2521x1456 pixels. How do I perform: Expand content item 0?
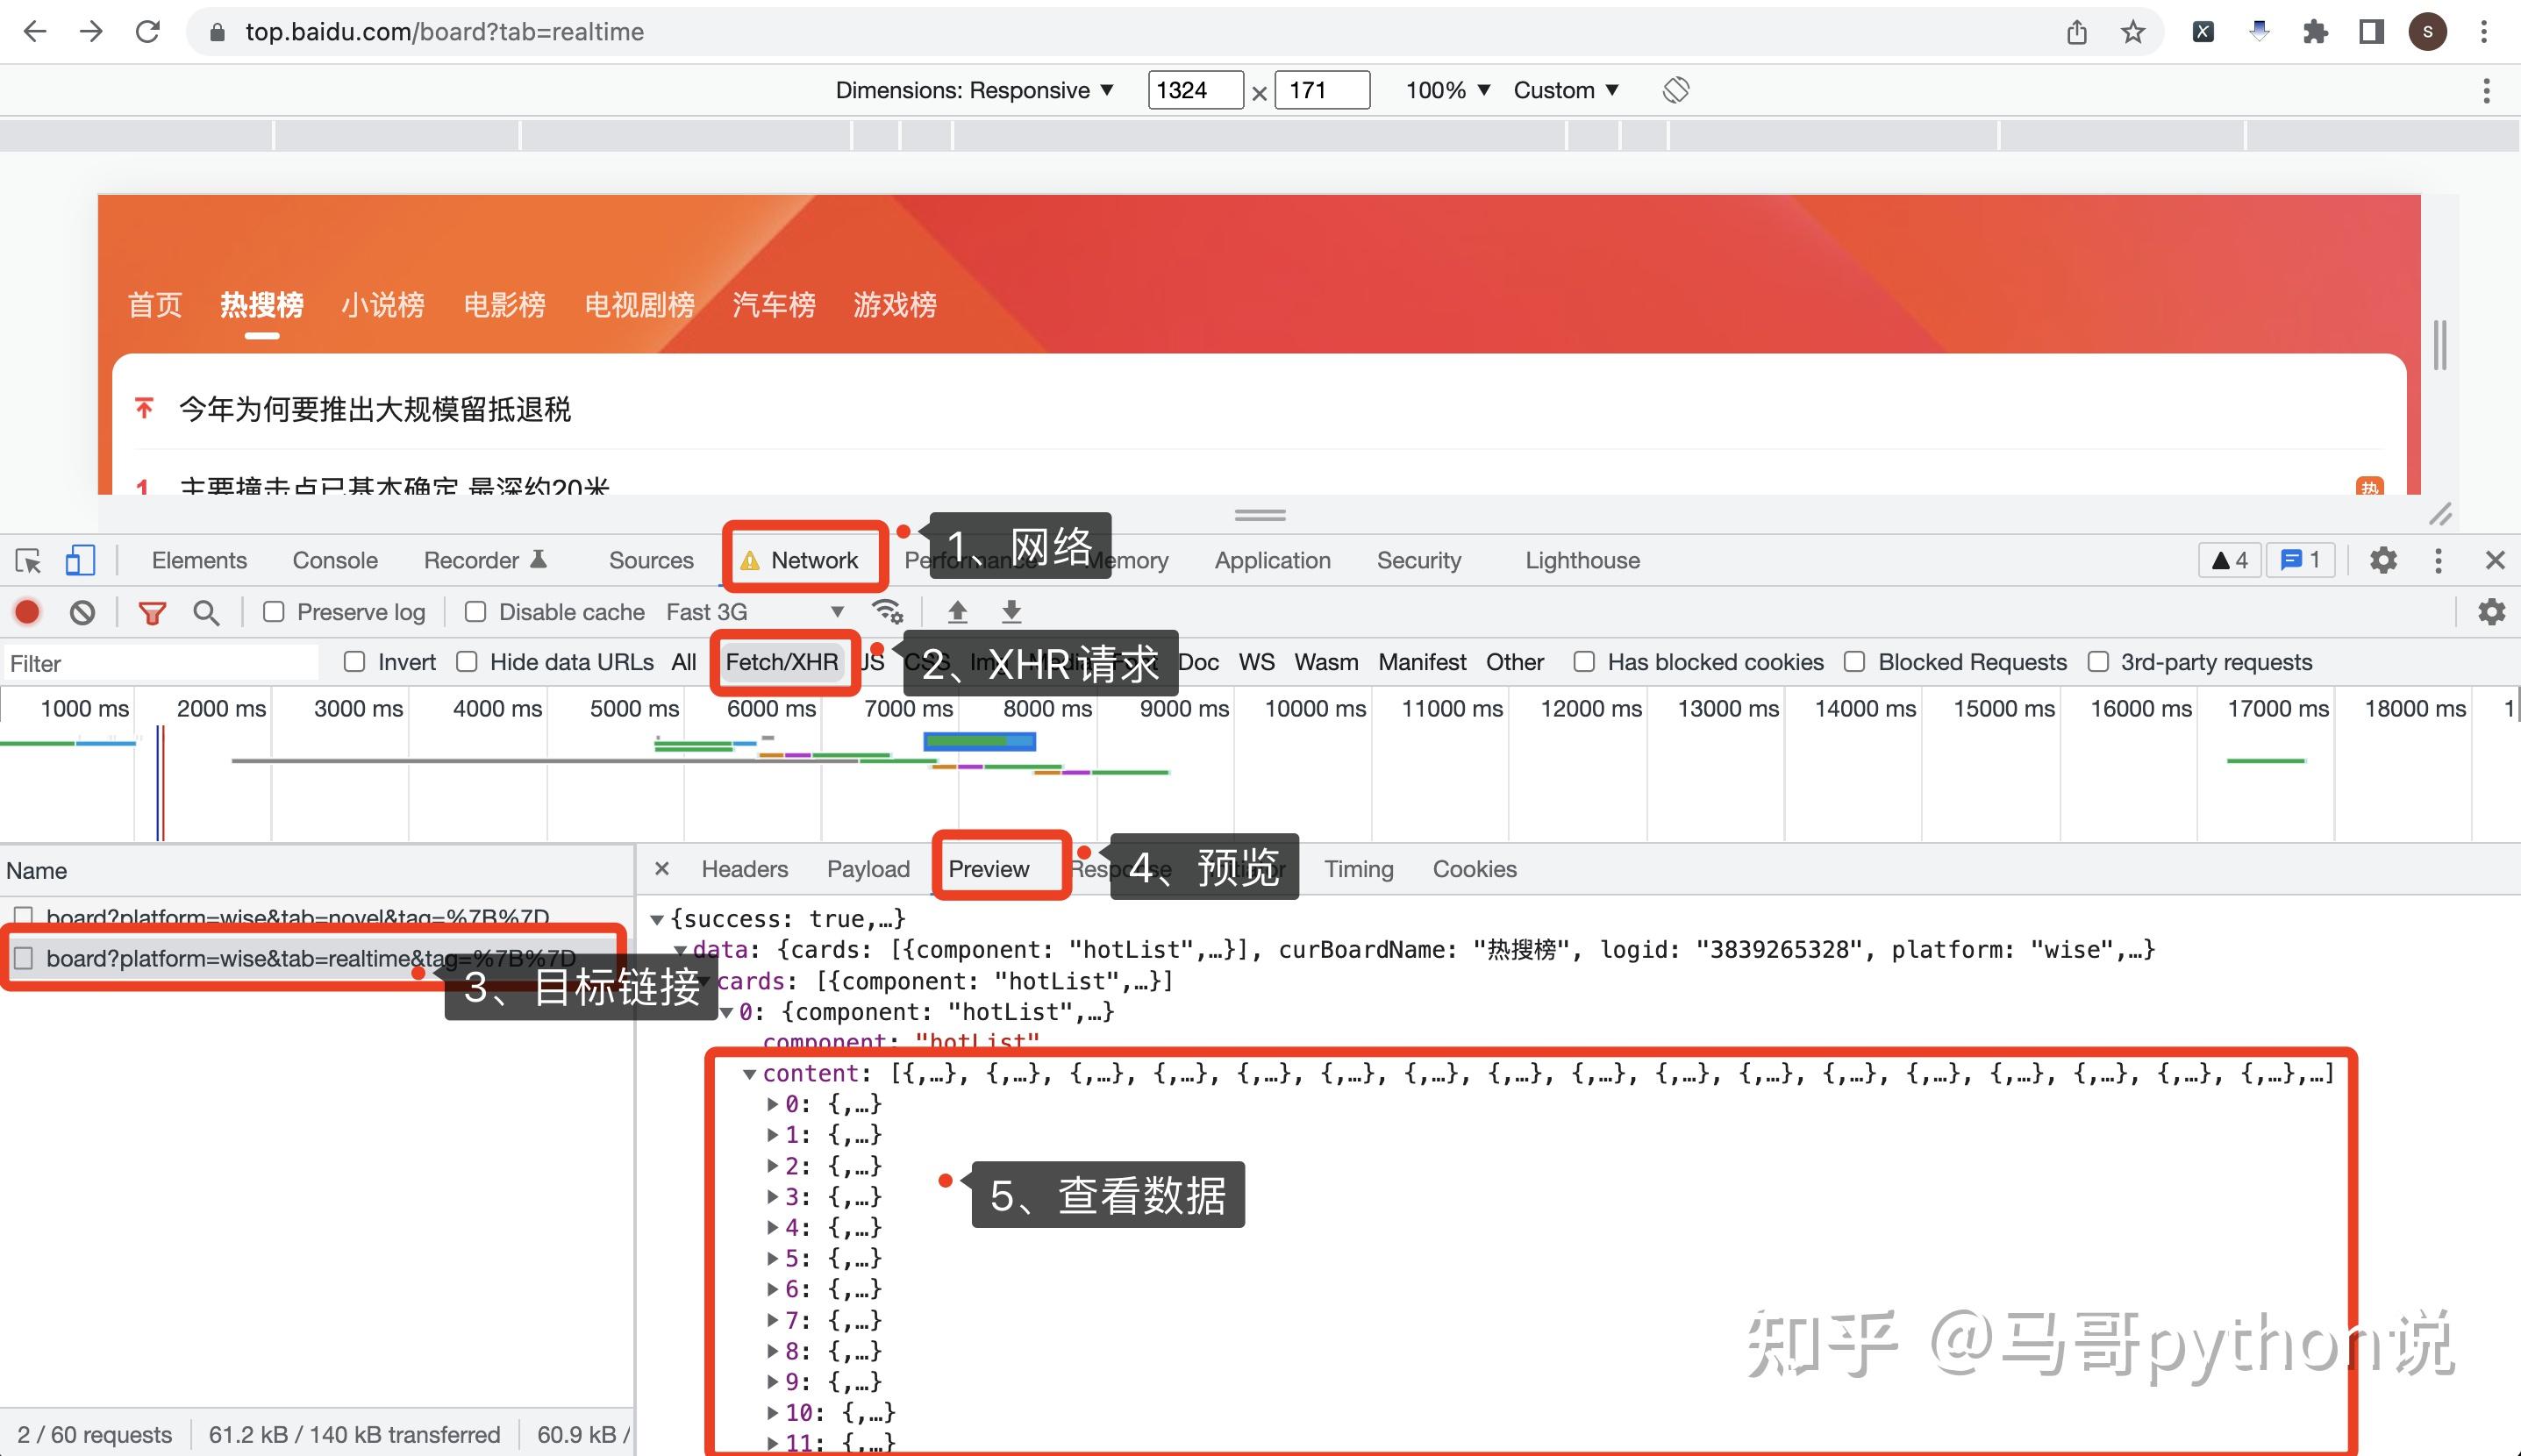tap(772, 1104)
